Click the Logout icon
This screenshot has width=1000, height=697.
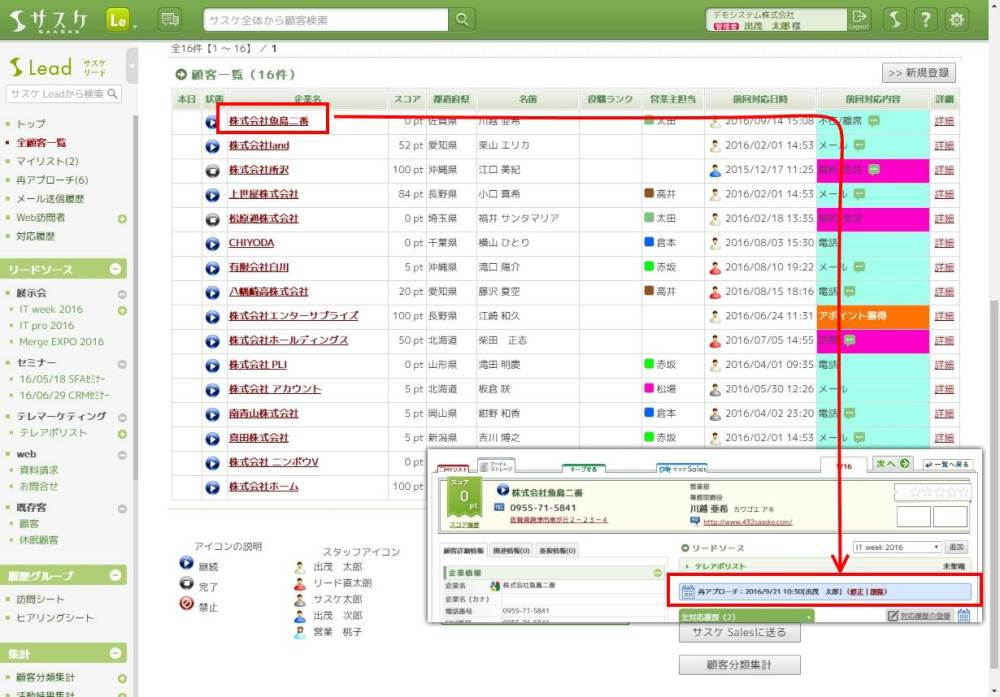pos(859,20)
